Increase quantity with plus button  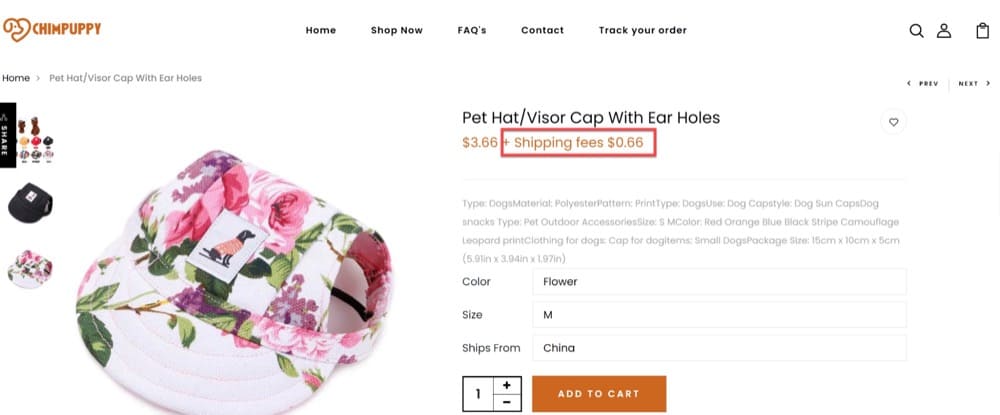[507, 385]
